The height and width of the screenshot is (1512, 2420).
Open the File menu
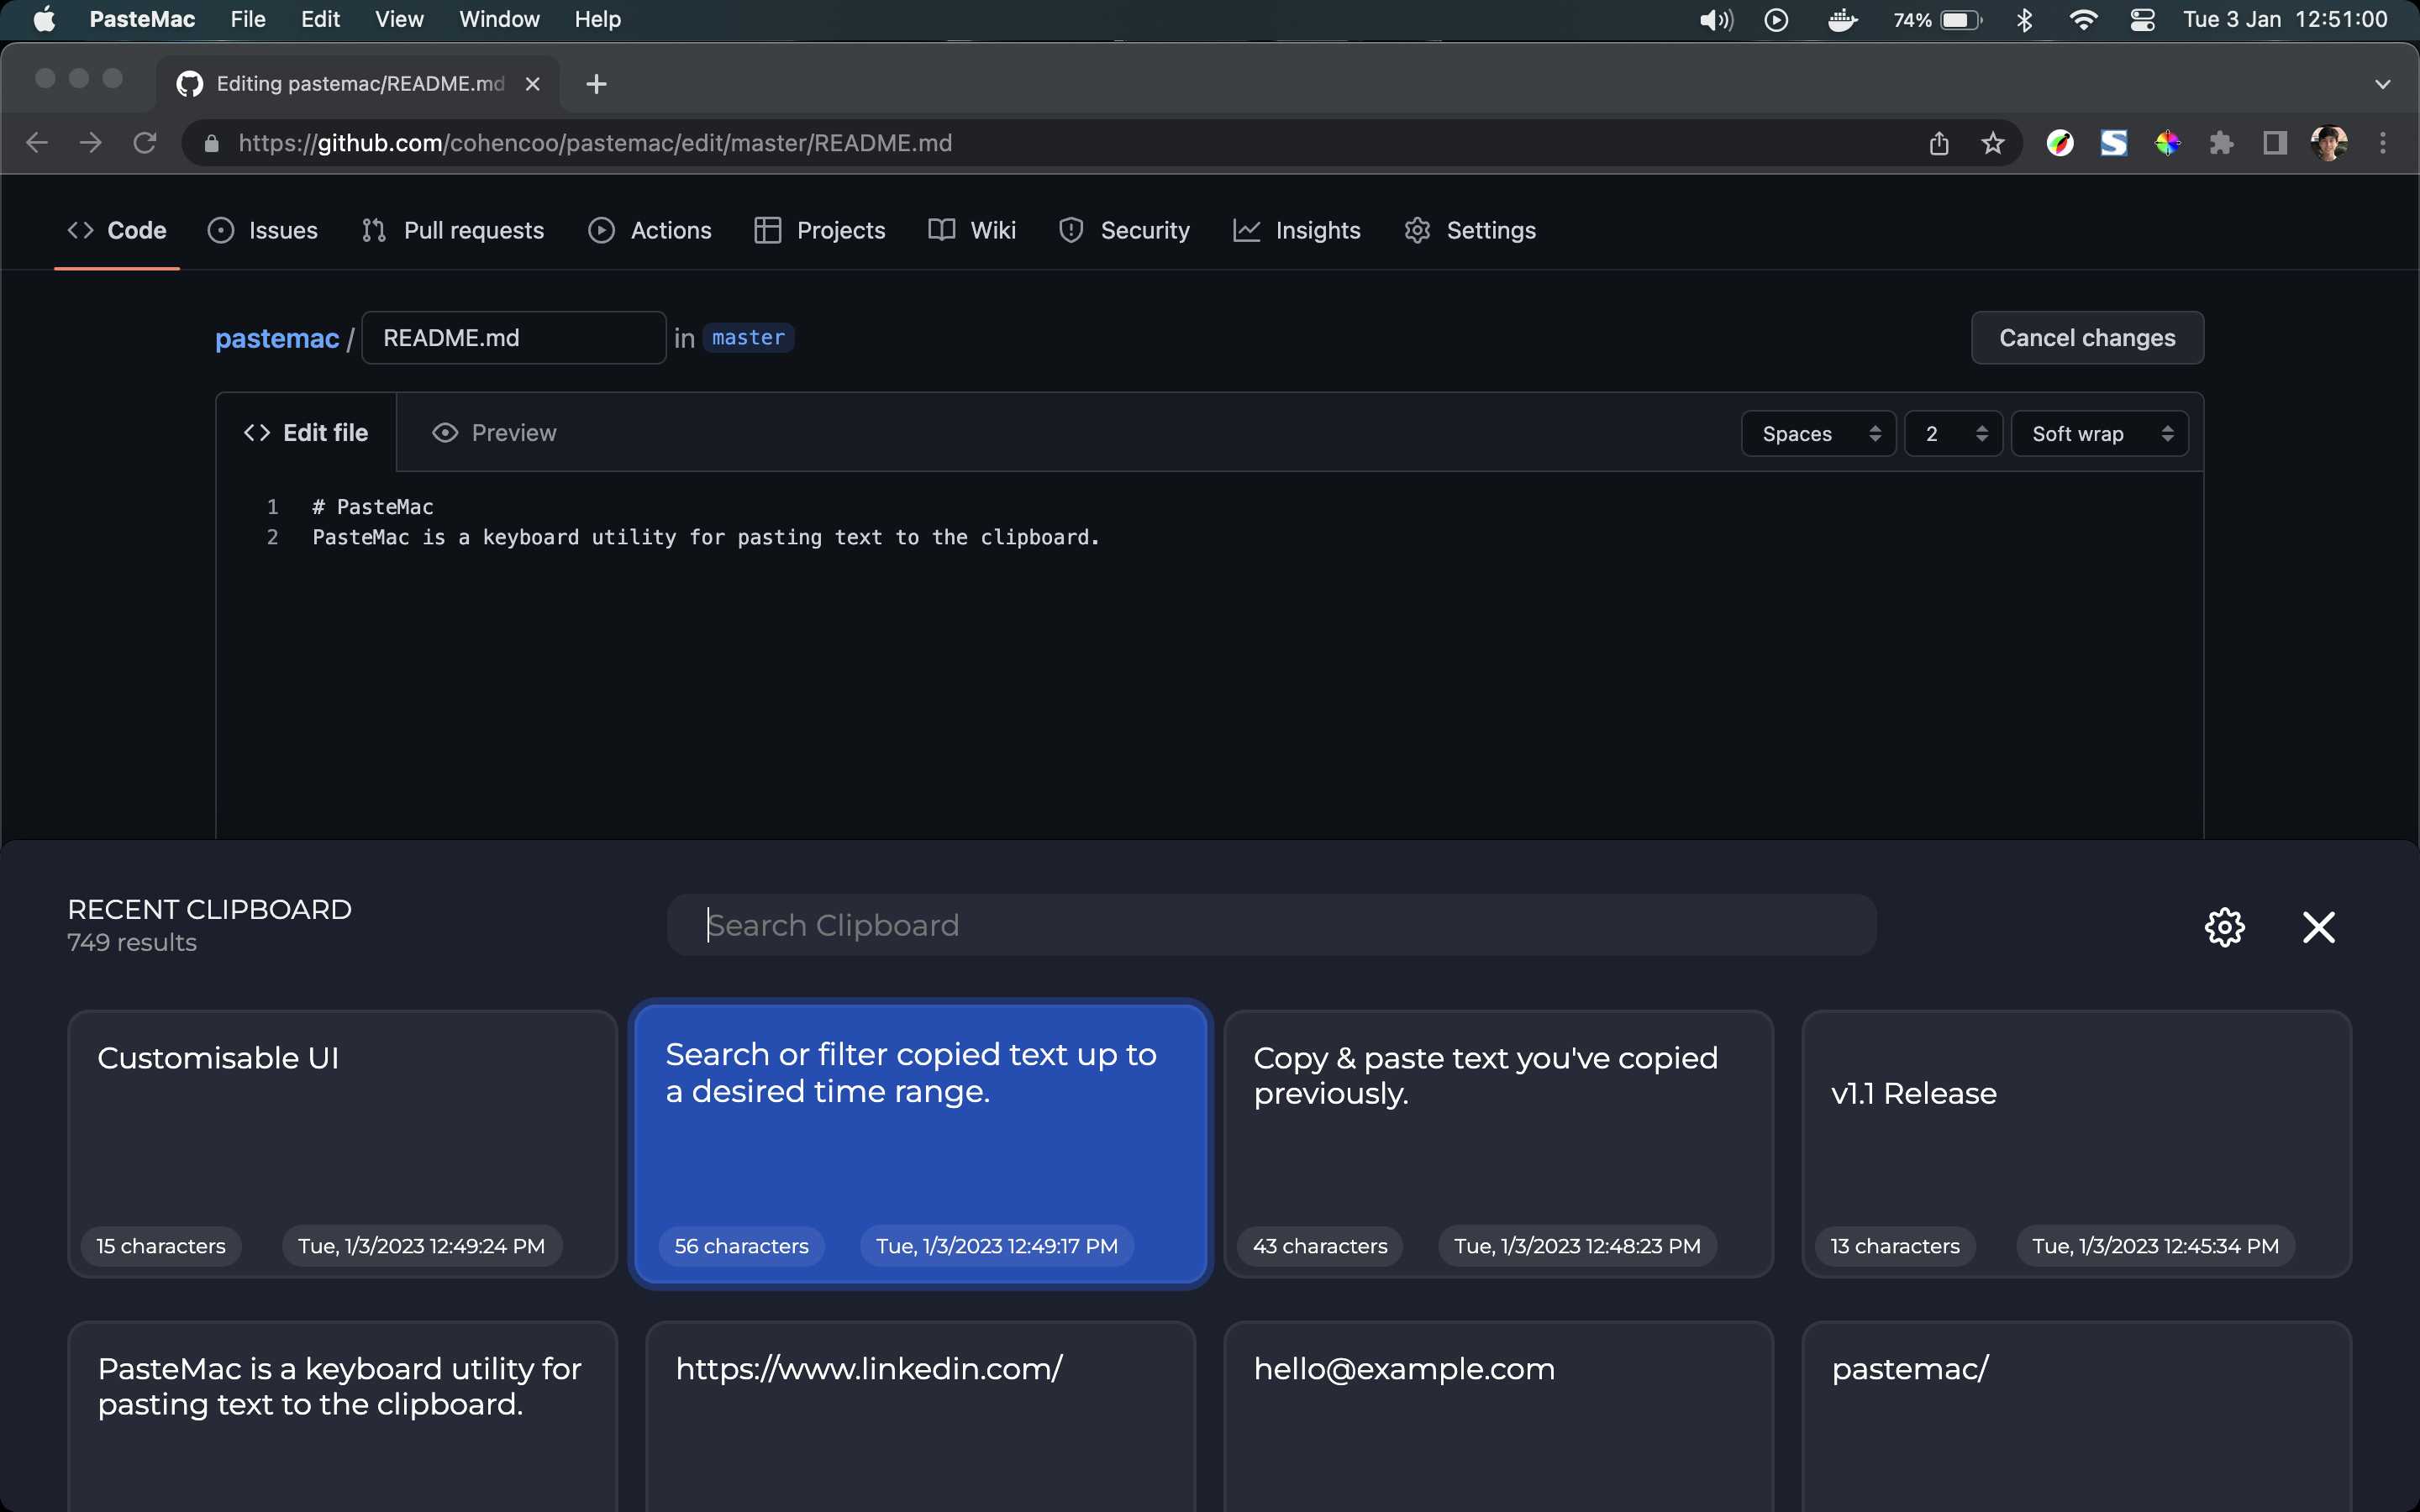coord(248,19)
